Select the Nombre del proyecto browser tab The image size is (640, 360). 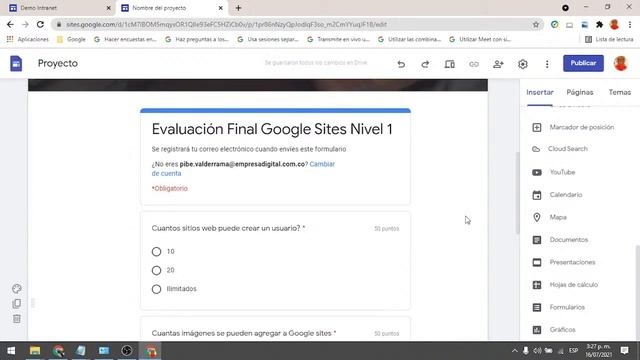tap(171, 8)
